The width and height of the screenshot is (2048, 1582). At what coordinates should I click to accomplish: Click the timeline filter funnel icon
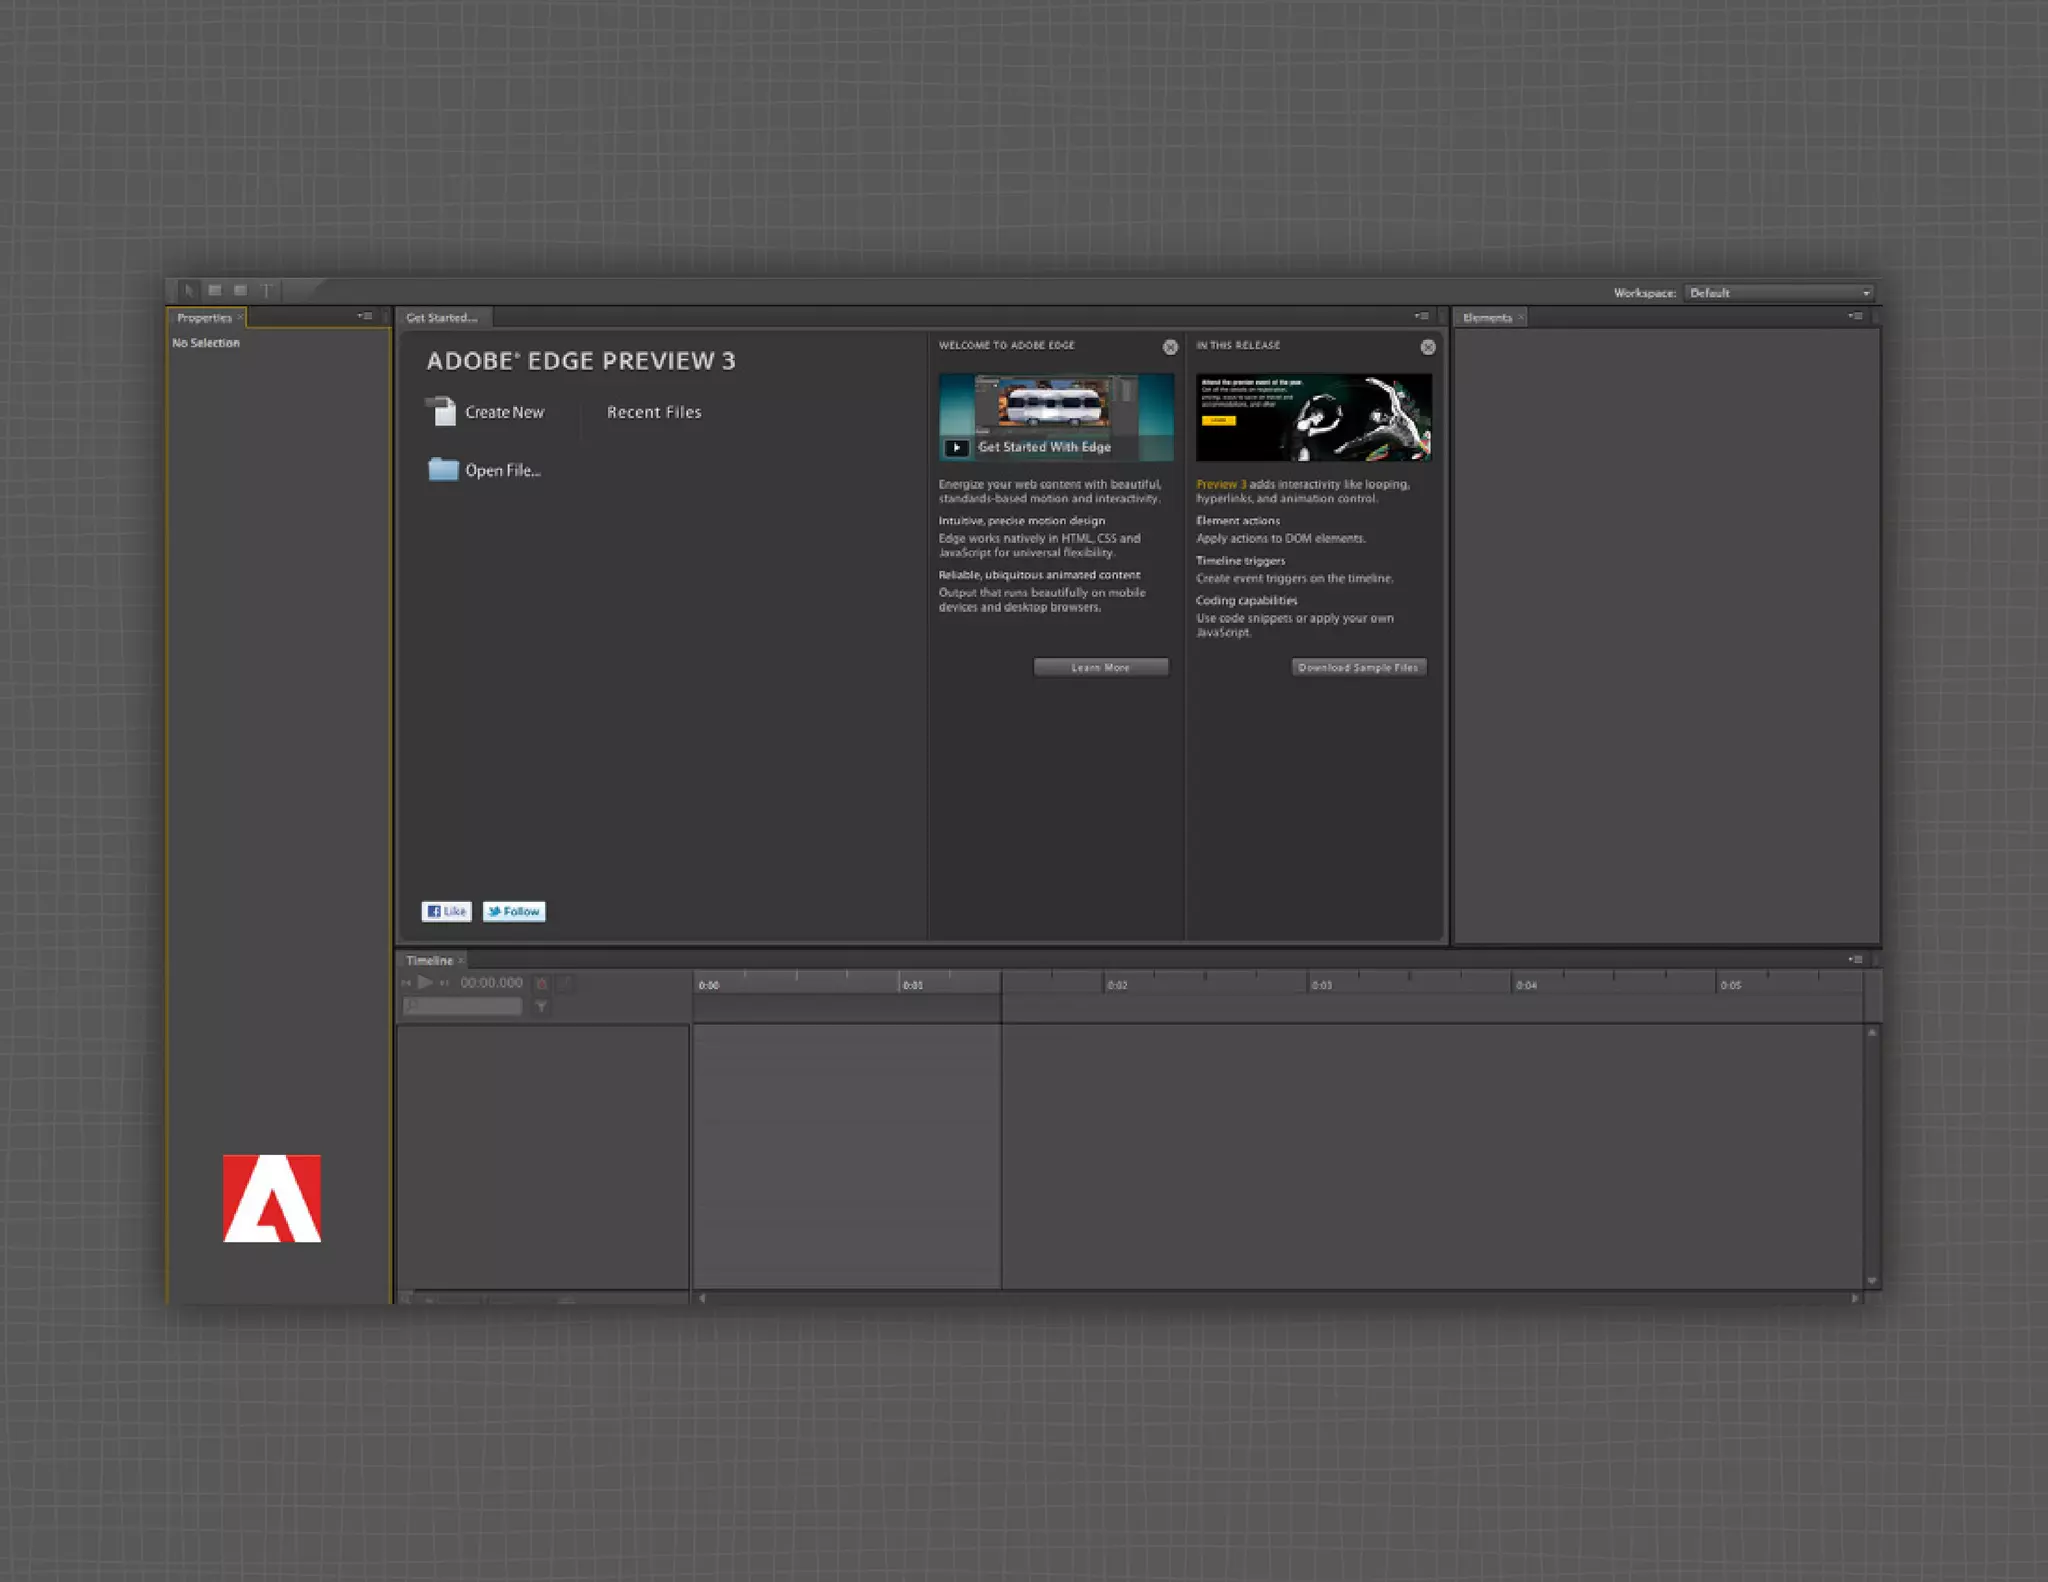click(x=541, y=1007)
